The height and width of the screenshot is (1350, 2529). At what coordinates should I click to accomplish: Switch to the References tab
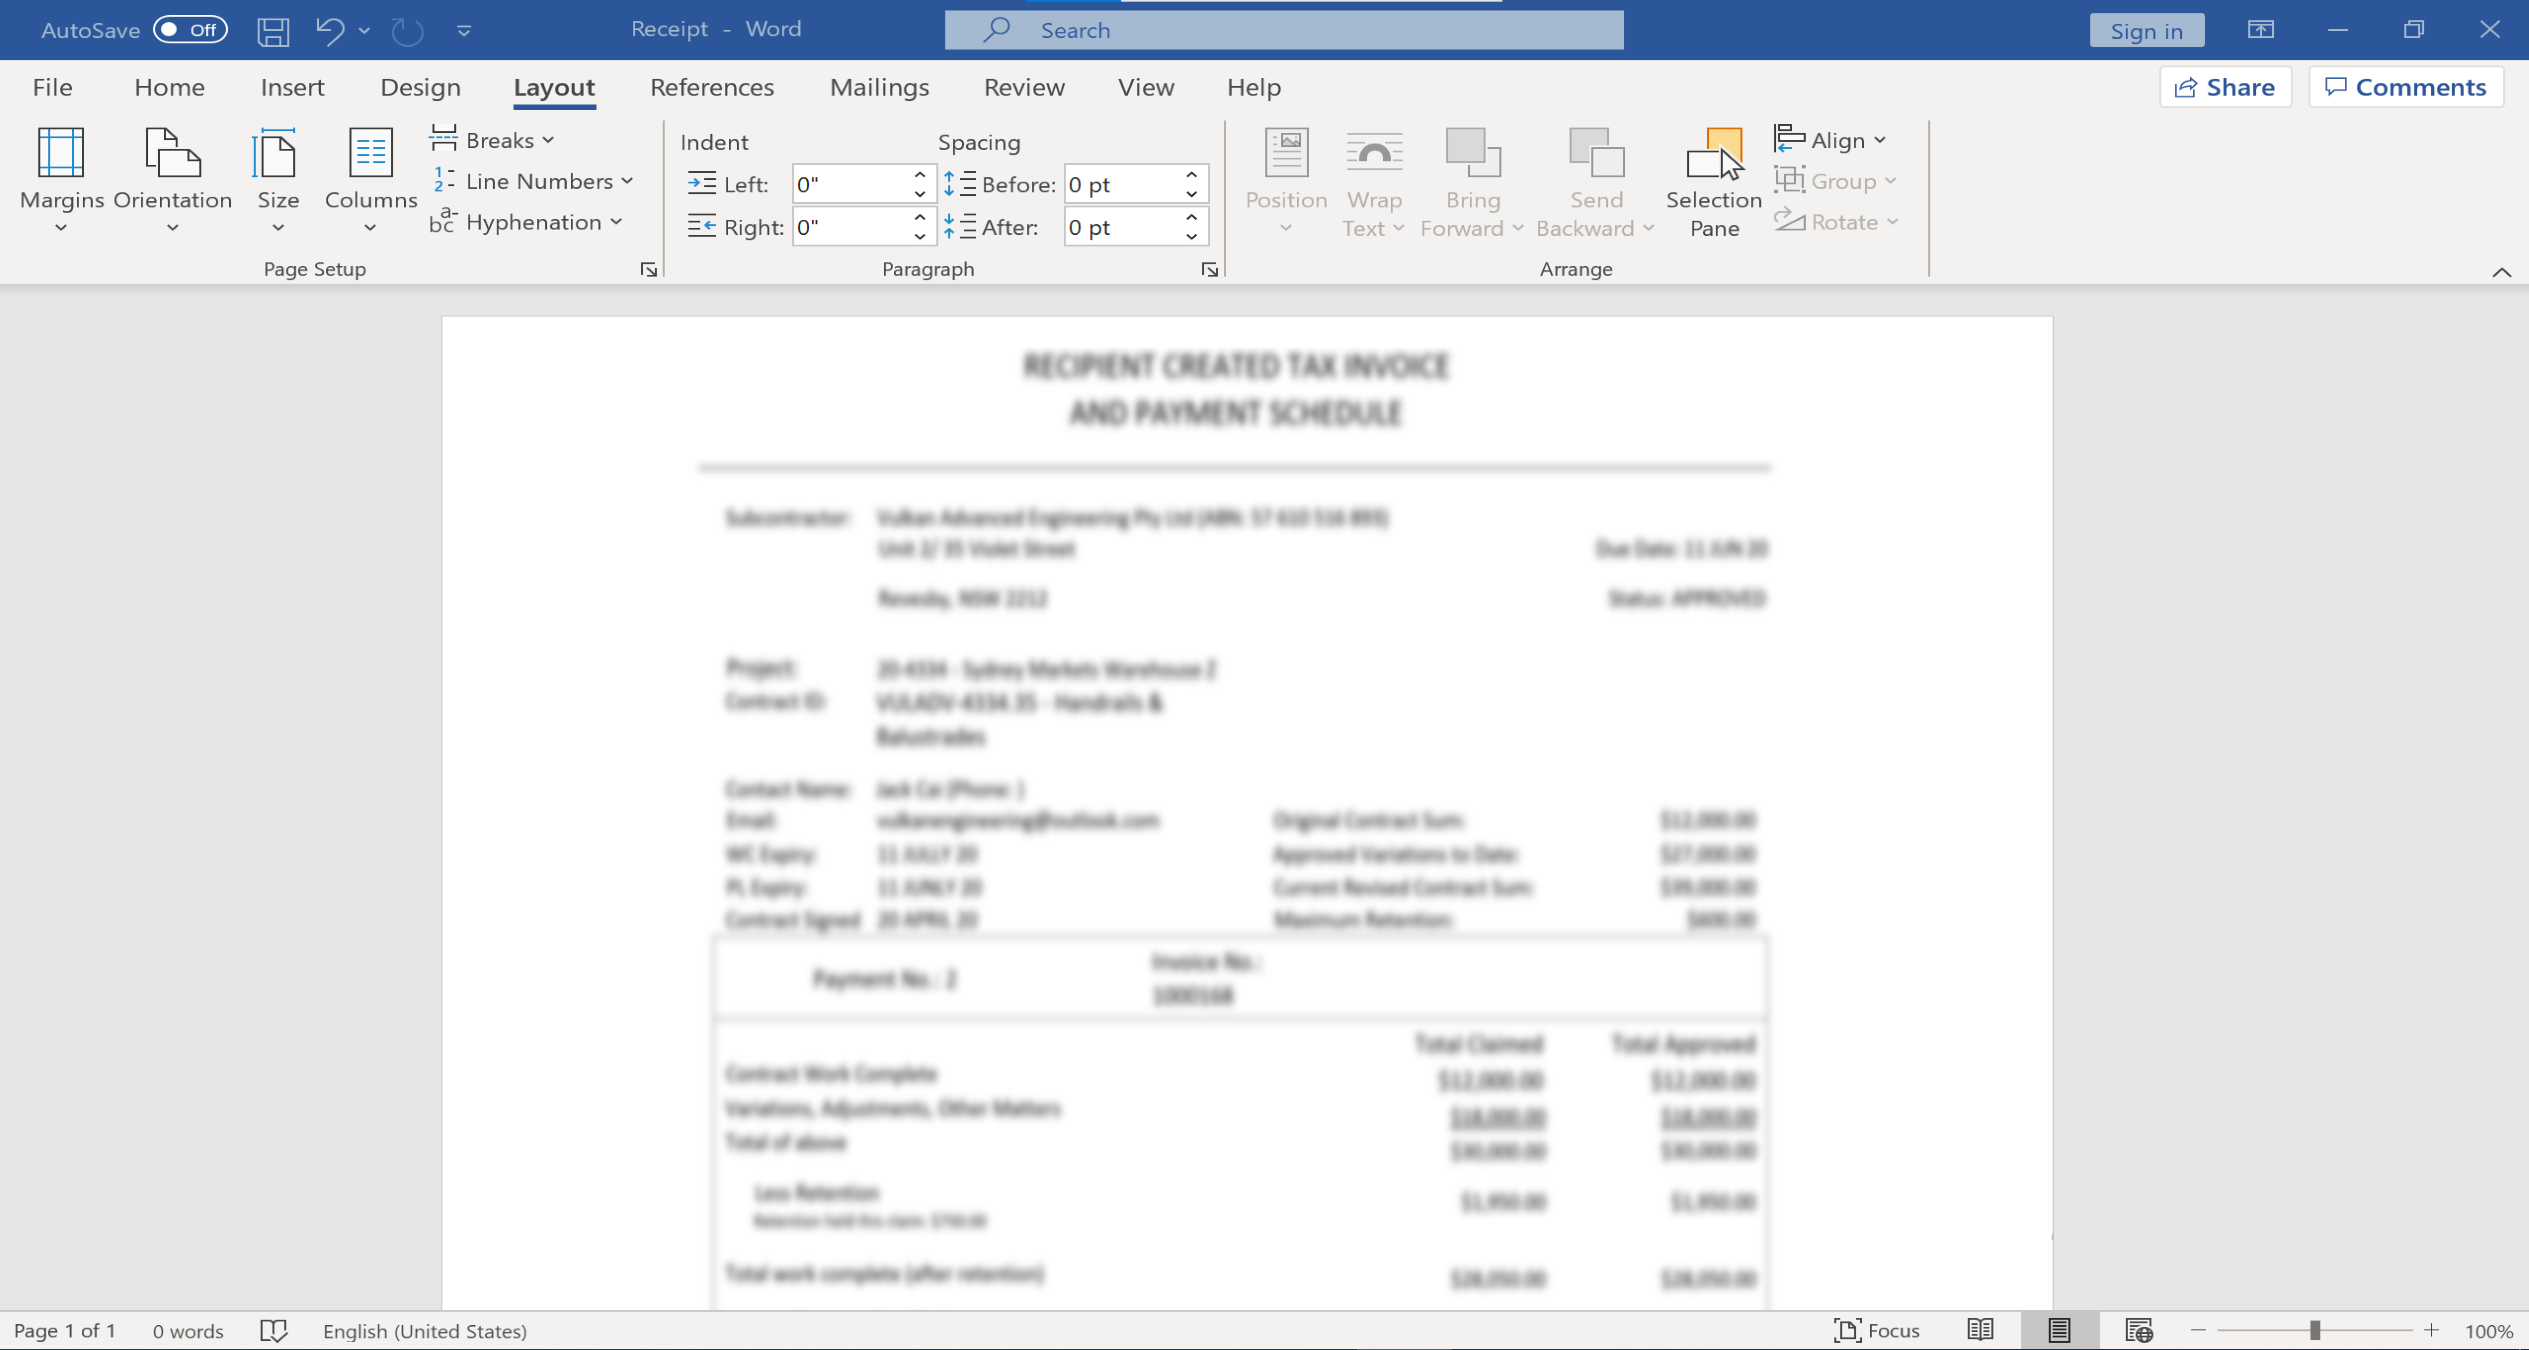(711, 87)
